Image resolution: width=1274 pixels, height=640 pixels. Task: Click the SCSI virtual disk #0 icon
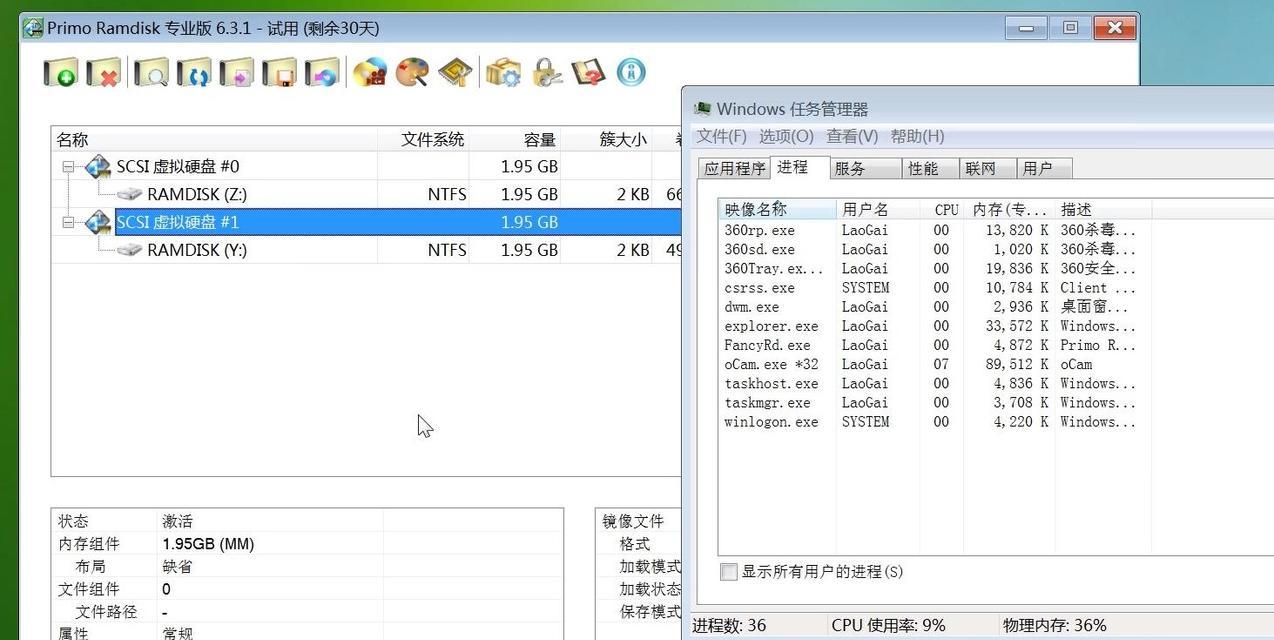click(x=98, y=166)
